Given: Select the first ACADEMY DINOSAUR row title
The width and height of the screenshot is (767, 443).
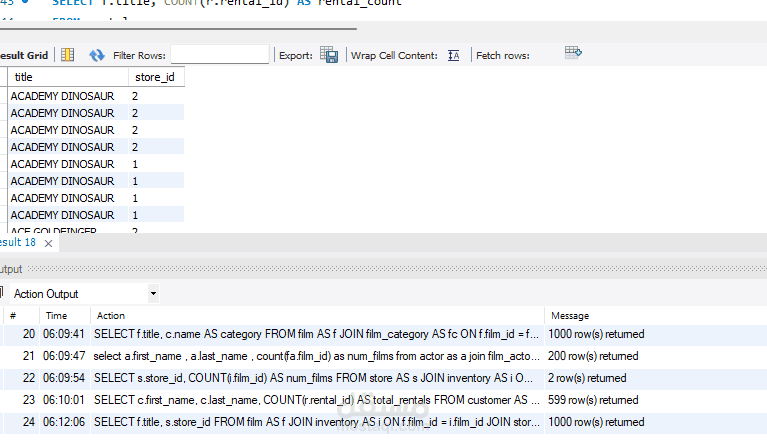Looking at the screenshot, I should 62,96.
